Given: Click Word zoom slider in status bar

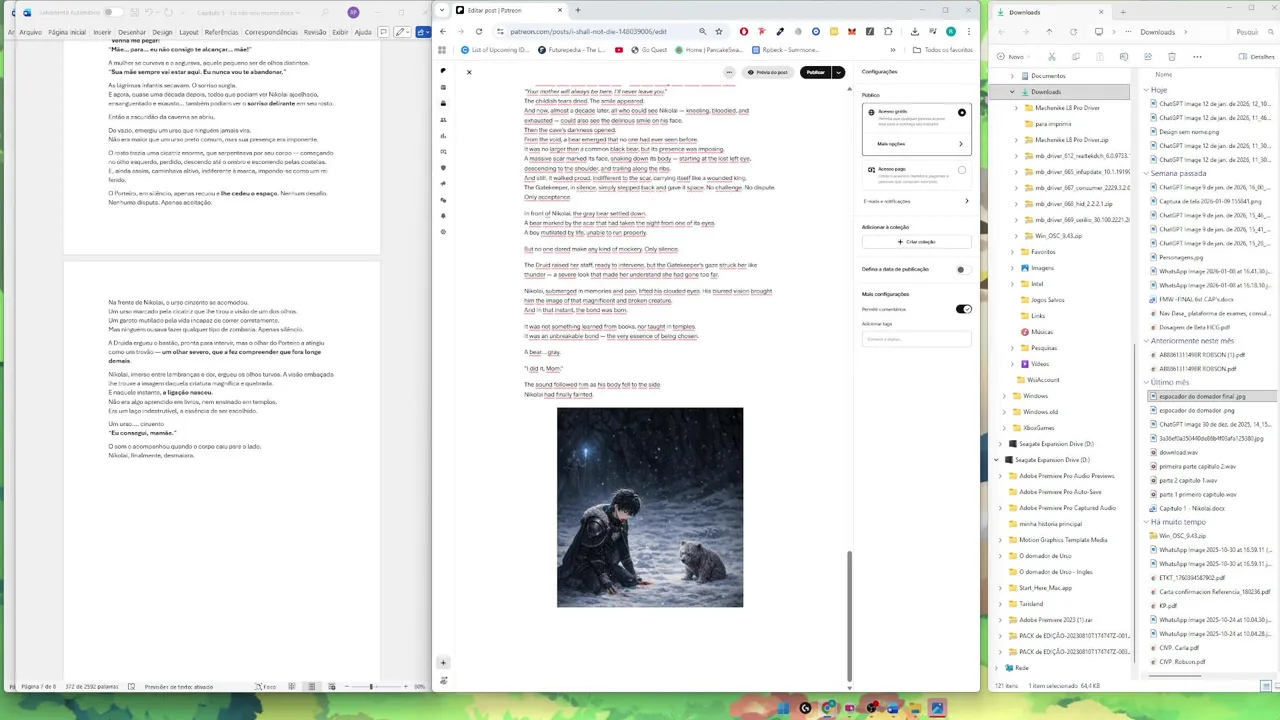Looking at the screenshot, I should 371,686.
